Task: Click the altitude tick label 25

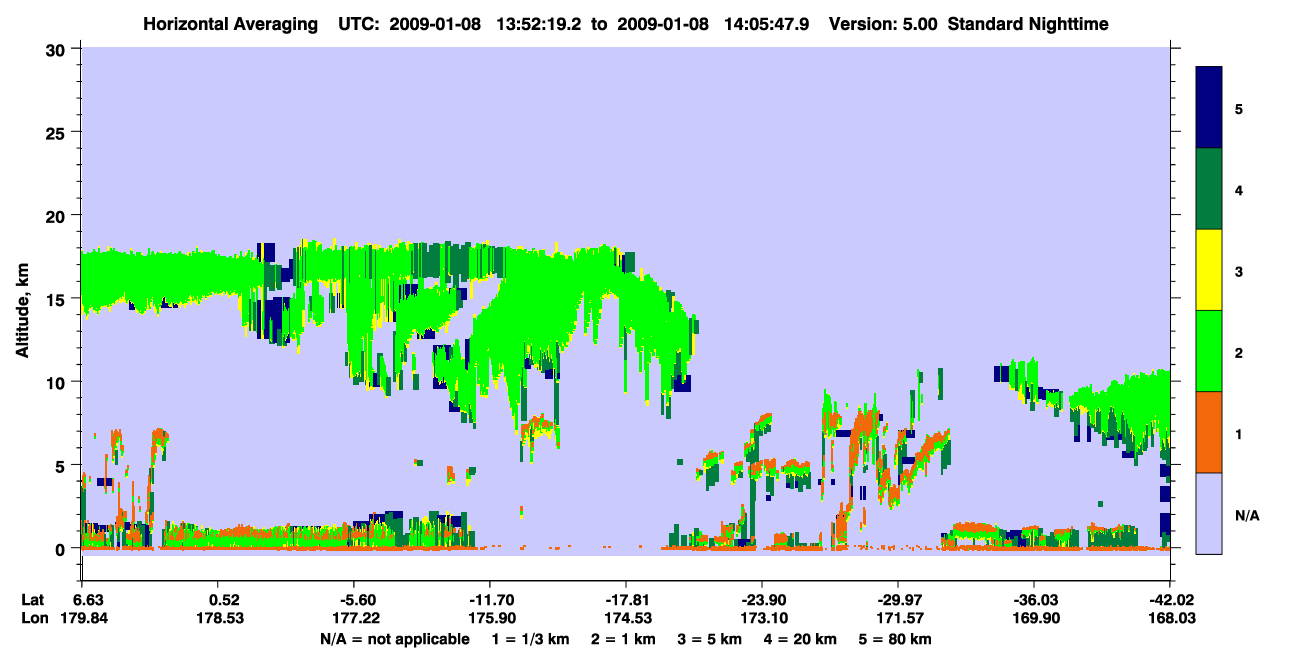Action: tap(58, 132)
